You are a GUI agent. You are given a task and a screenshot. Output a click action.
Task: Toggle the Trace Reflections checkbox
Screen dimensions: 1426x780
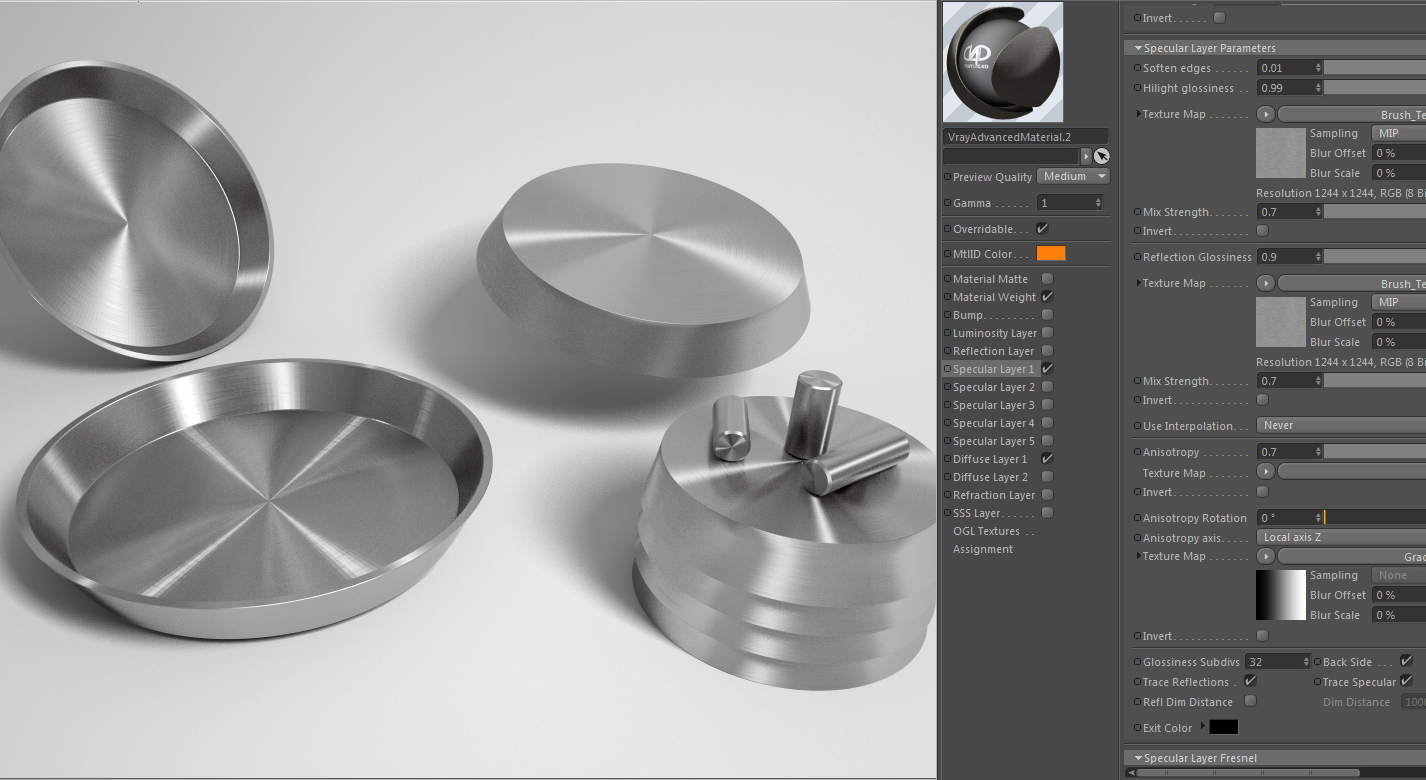(1250, 681)
